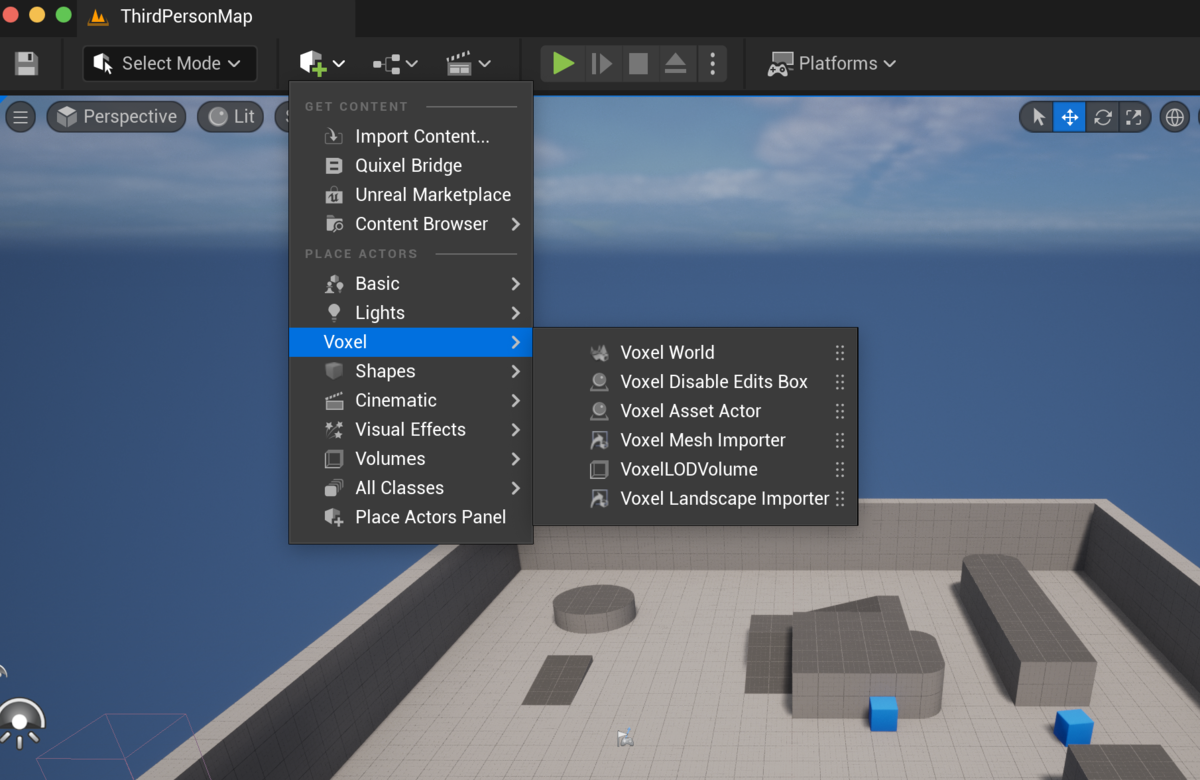Image resolution: width=1200 pixels, height=780 pixels.
Task: Open Unreal Marketplace menu entry
Action: click(x=411, y=195)
